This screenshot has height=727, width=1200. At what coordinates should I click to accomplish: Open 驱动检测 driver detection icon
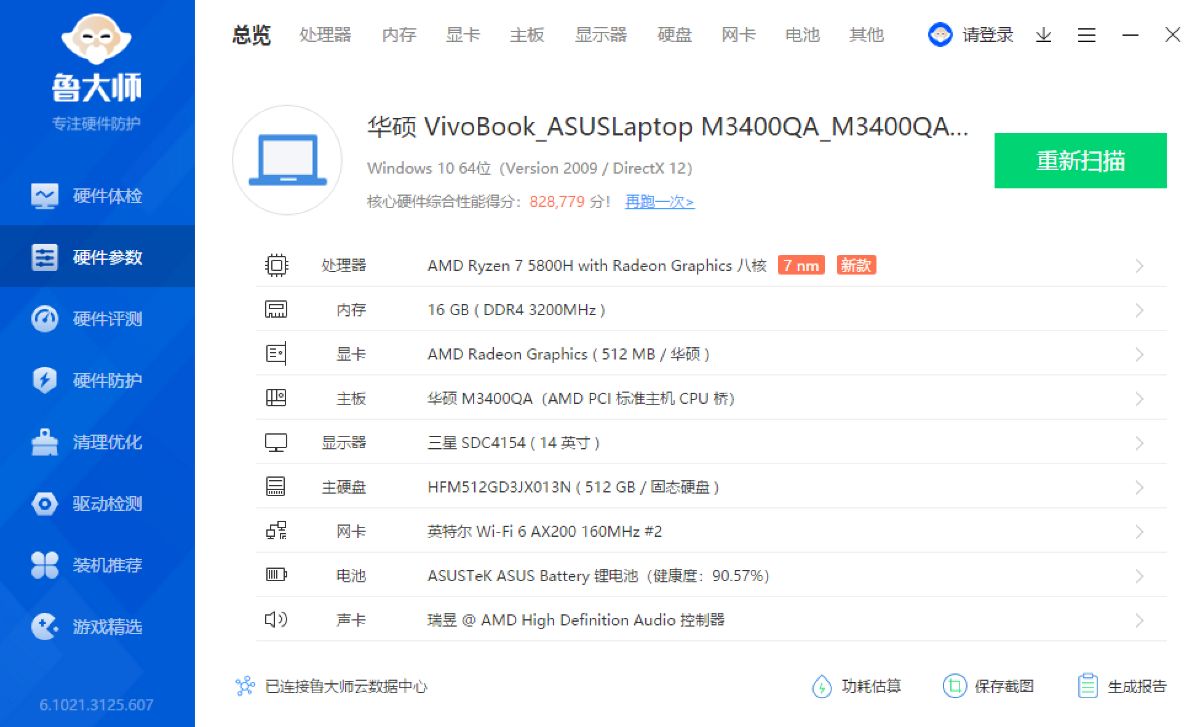(45, 504)
